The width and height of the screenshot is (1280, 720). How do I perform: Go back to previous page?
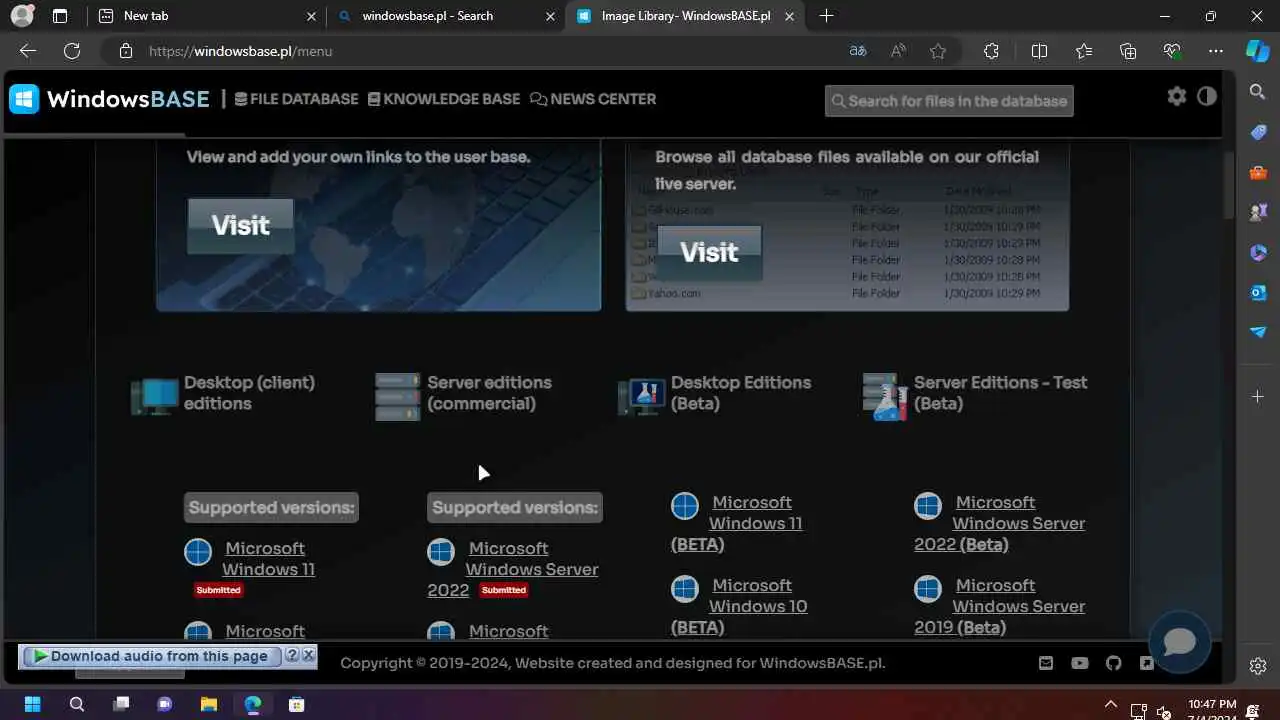[28, 51]
